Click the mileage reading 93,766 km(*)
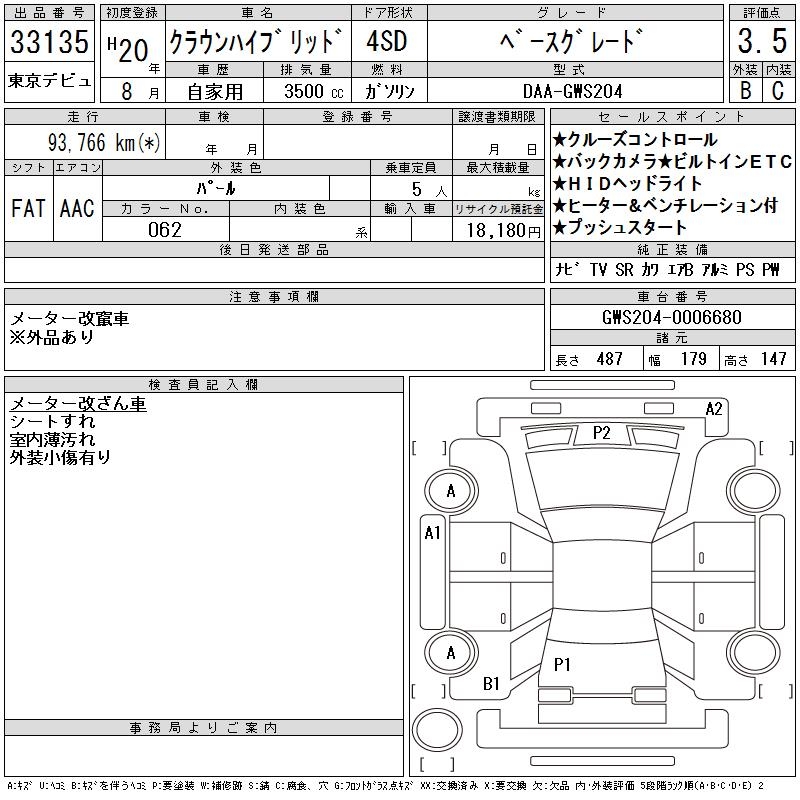The width and height of the screenshot is (800, 800). tap(104, 142)
